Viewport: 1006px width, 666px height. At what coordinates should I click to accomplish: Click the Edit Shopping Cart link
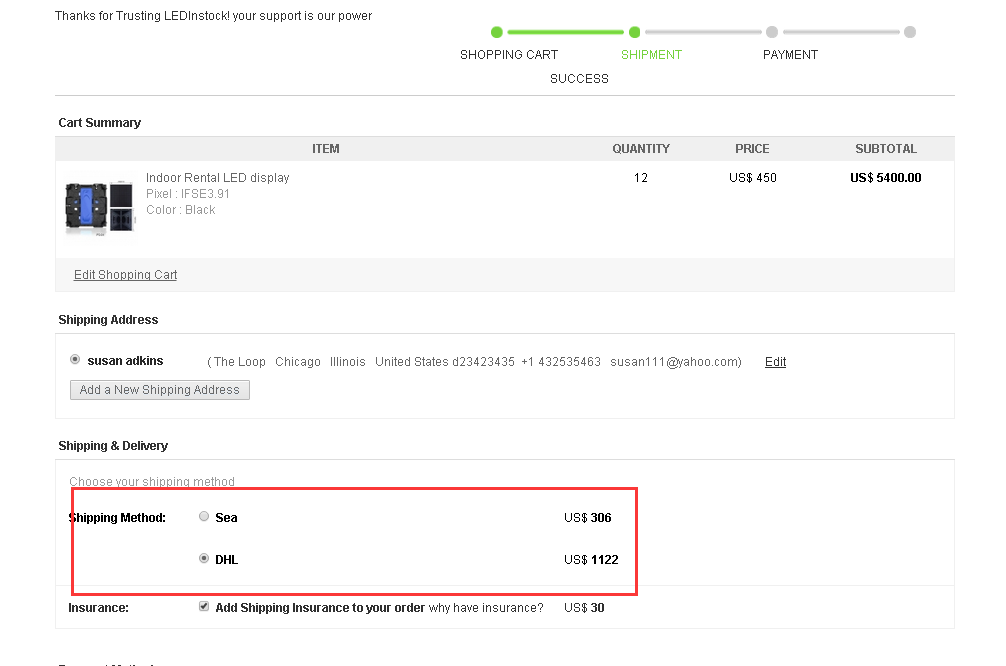(125, 275)
